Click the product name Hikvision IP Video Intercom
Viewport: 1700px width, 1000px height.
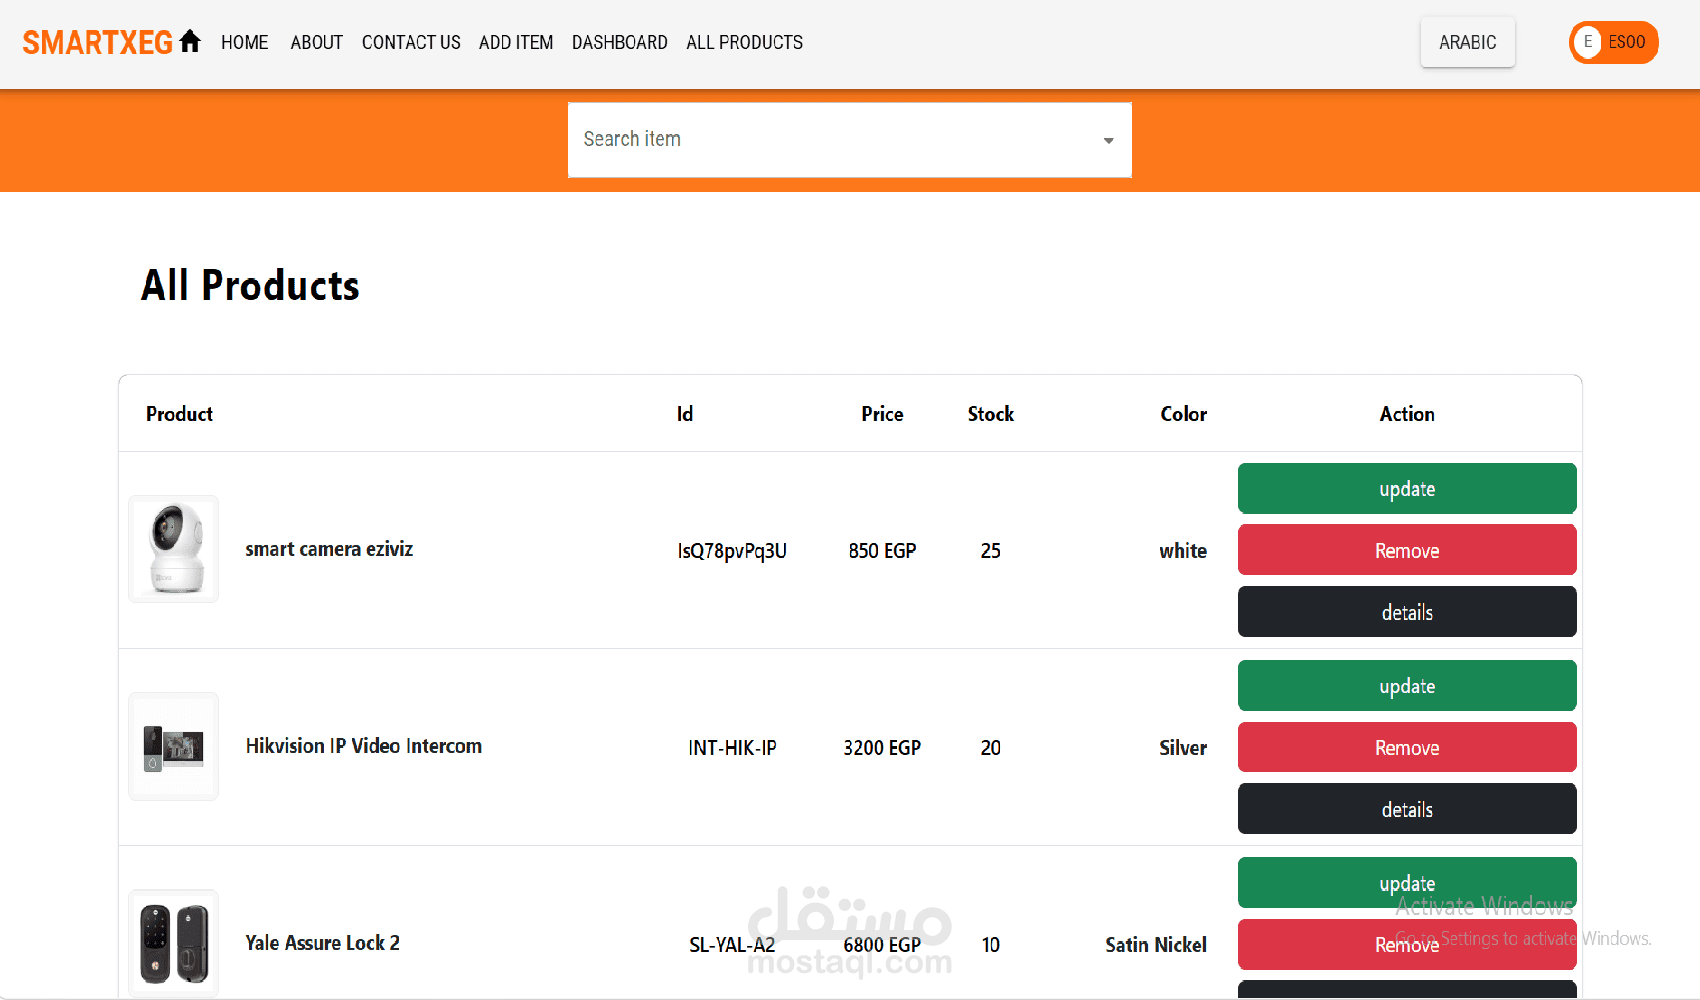tap(364, 746)
